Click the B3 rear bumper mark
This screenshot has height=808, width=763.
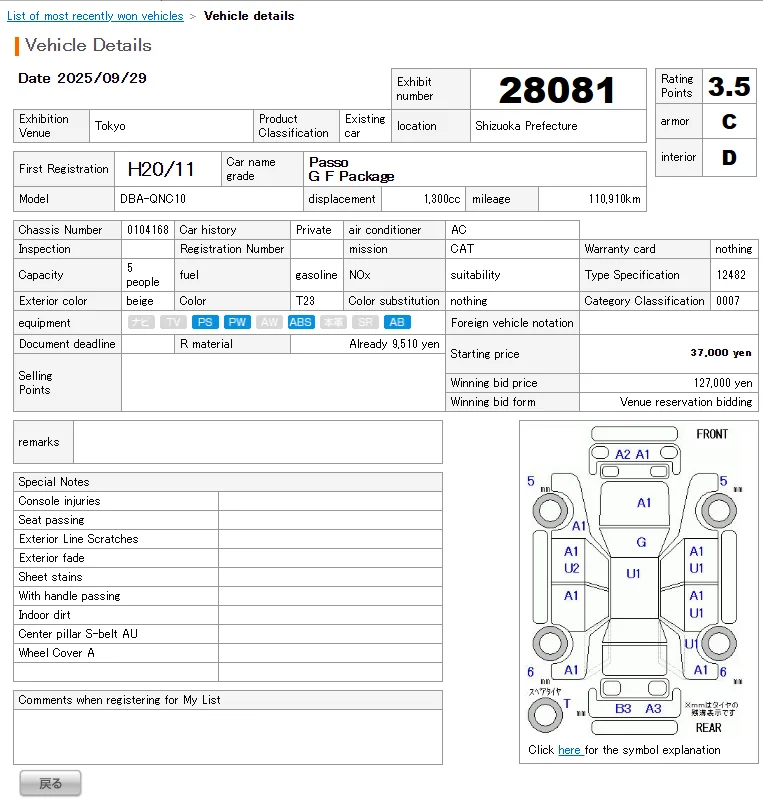tap(623, 708)
